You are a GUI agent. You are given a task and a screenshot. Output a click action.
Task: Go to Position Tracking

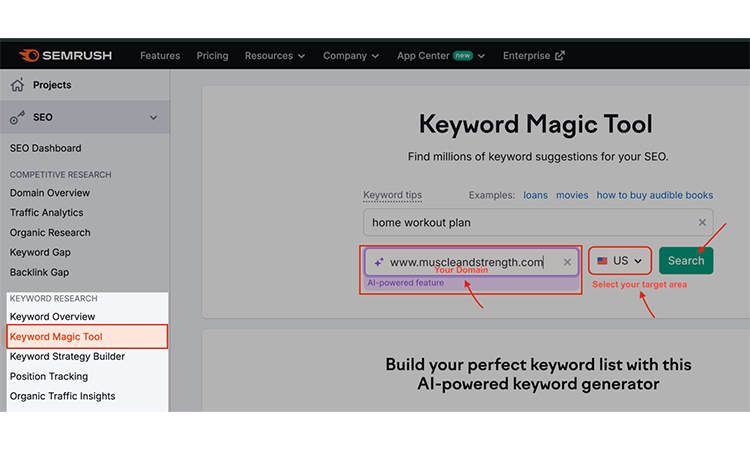click(49, 376)
